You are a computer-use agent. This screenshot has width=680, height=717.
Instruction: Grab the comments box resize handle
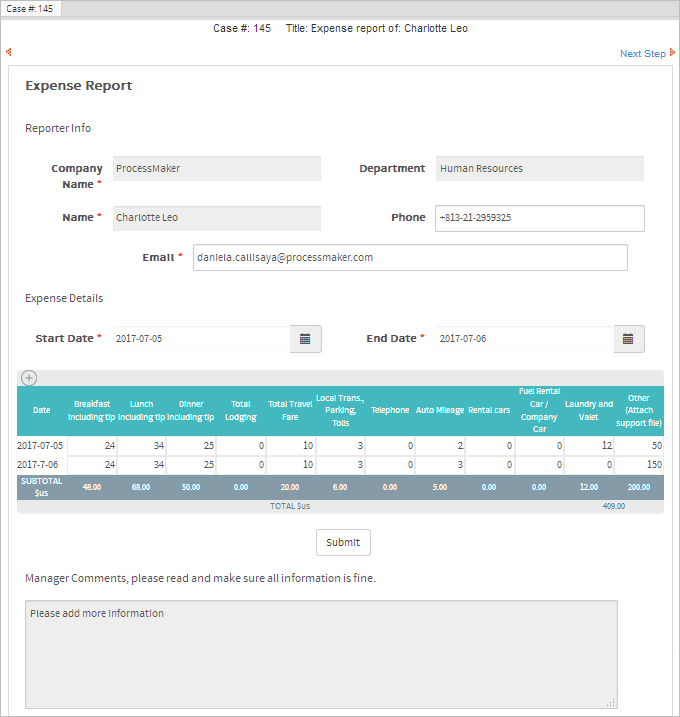[611, 701]
